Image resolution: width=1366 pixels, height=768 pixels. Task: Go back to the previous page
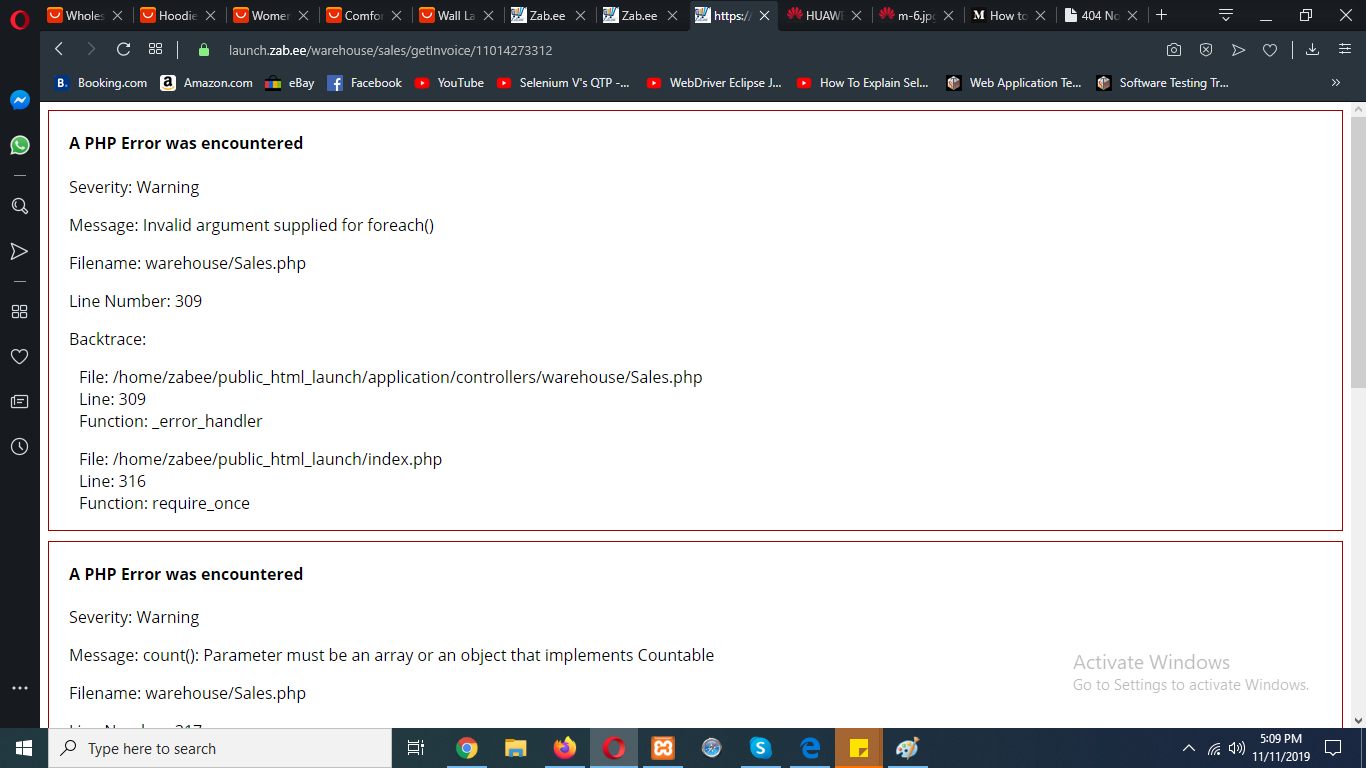coord(59,49)
